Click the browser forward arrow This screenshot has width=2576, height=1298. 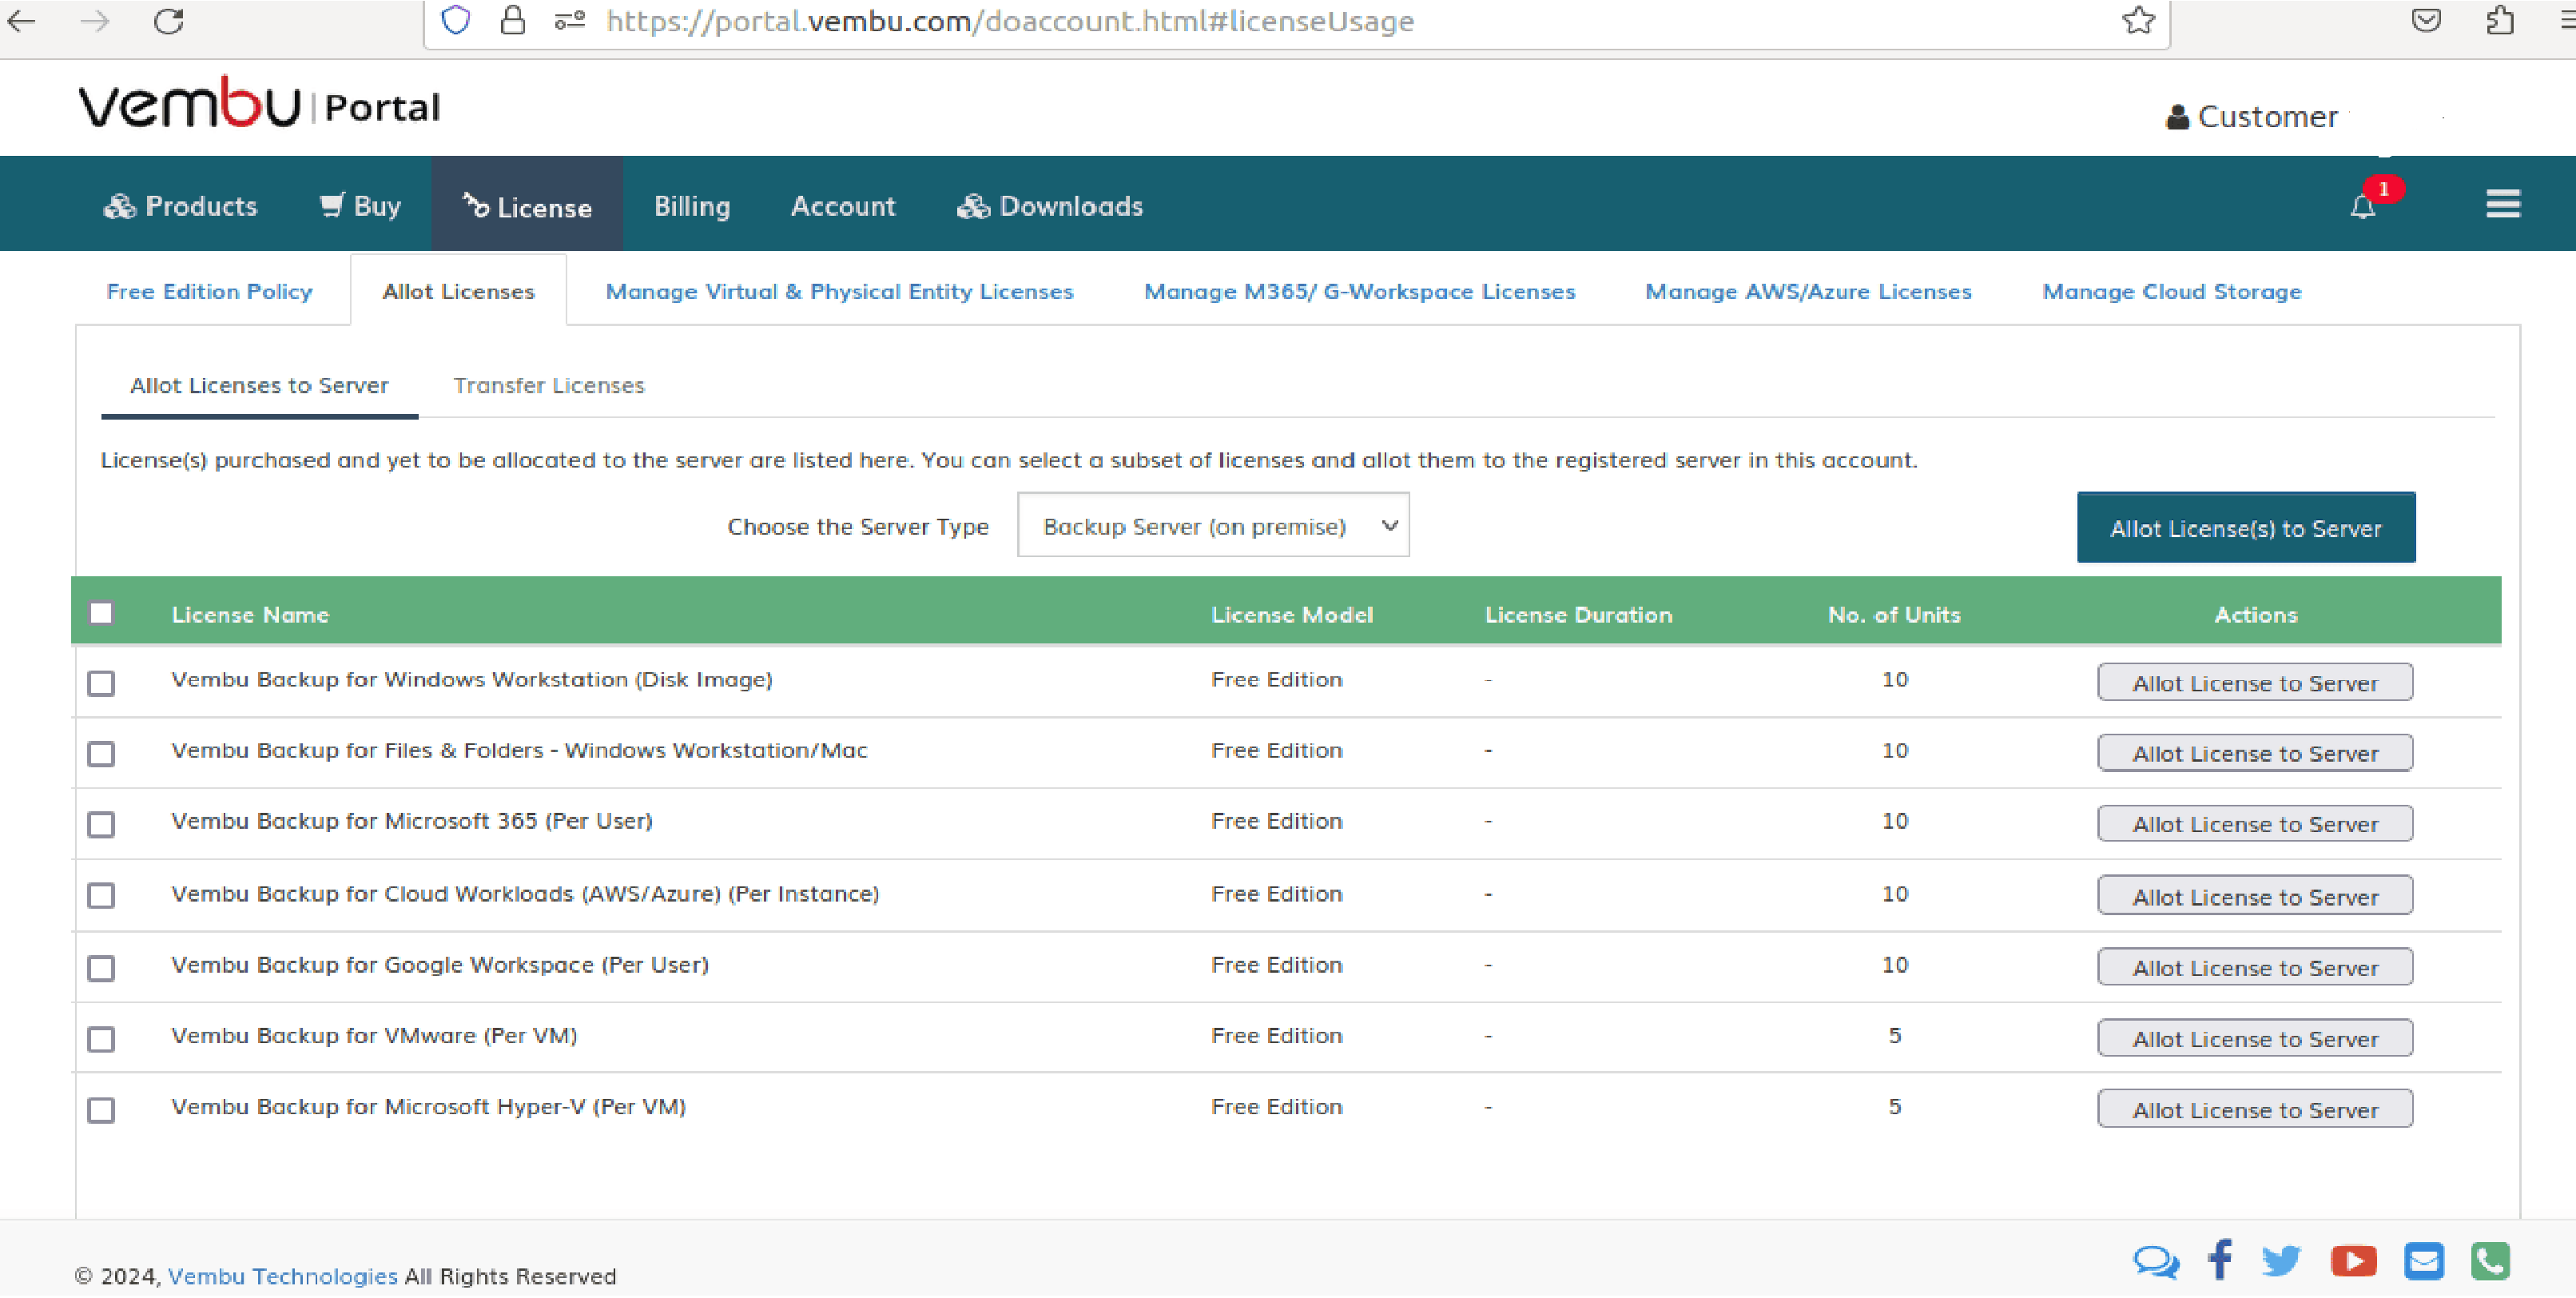(95, 20)
